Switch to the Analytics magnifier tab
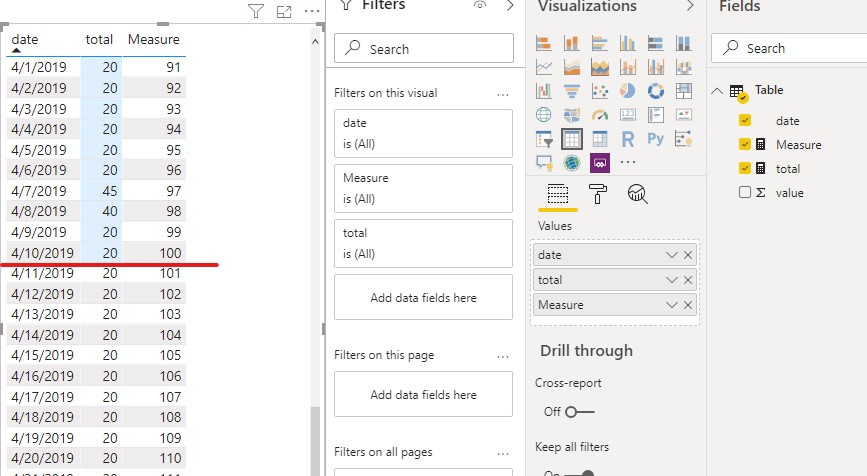Viewport: 867px width, 476px height. [x=638, y=194]
